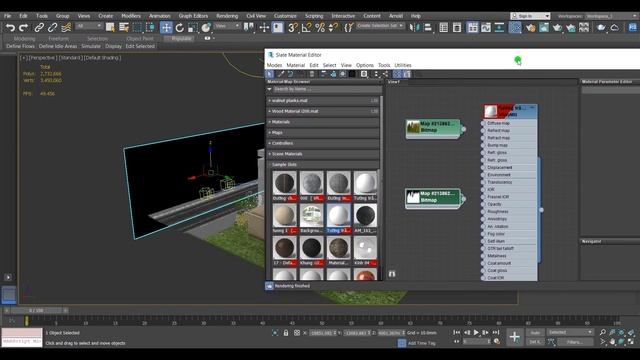This screenshot has height=360, width=640.
Task: Choose Pick Material from Object eyedropper
Action: point(280,74)
